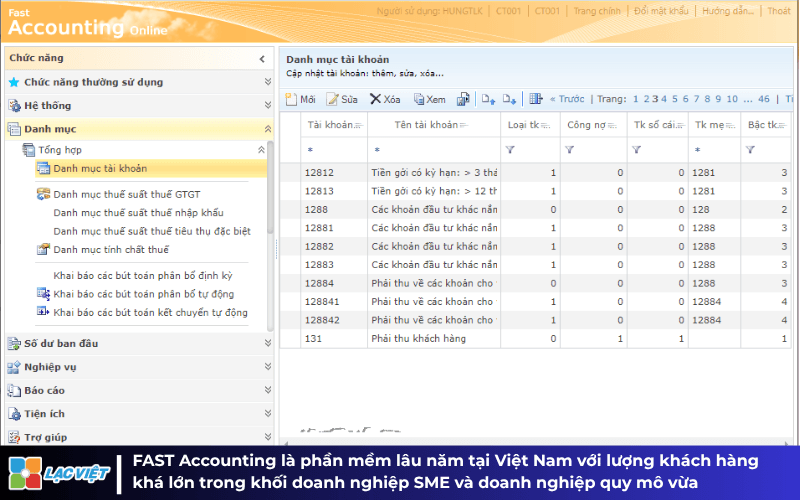The width and height of the screenshot is (800, 500).
Task: Click the Thoát logout link
Action: (x=779, y=11)
